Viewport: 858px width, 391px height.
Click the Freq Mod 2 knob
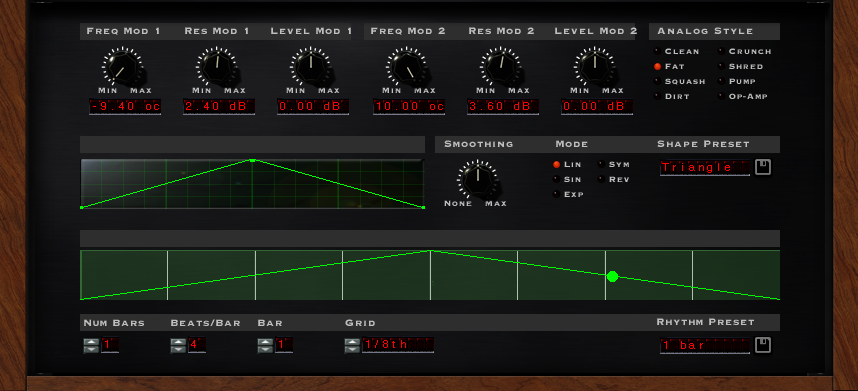click(407, 67)
